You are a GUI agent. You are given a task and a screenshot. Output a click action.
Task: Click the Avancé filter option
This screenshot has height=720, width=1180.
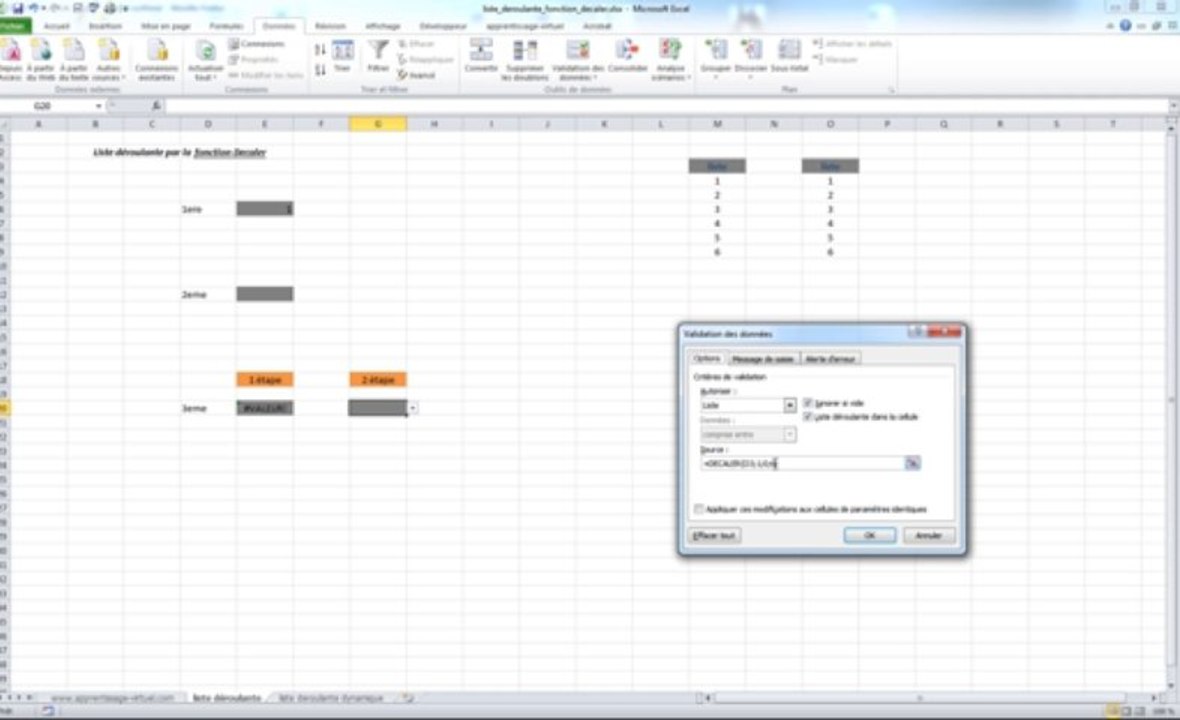point(416,75)
